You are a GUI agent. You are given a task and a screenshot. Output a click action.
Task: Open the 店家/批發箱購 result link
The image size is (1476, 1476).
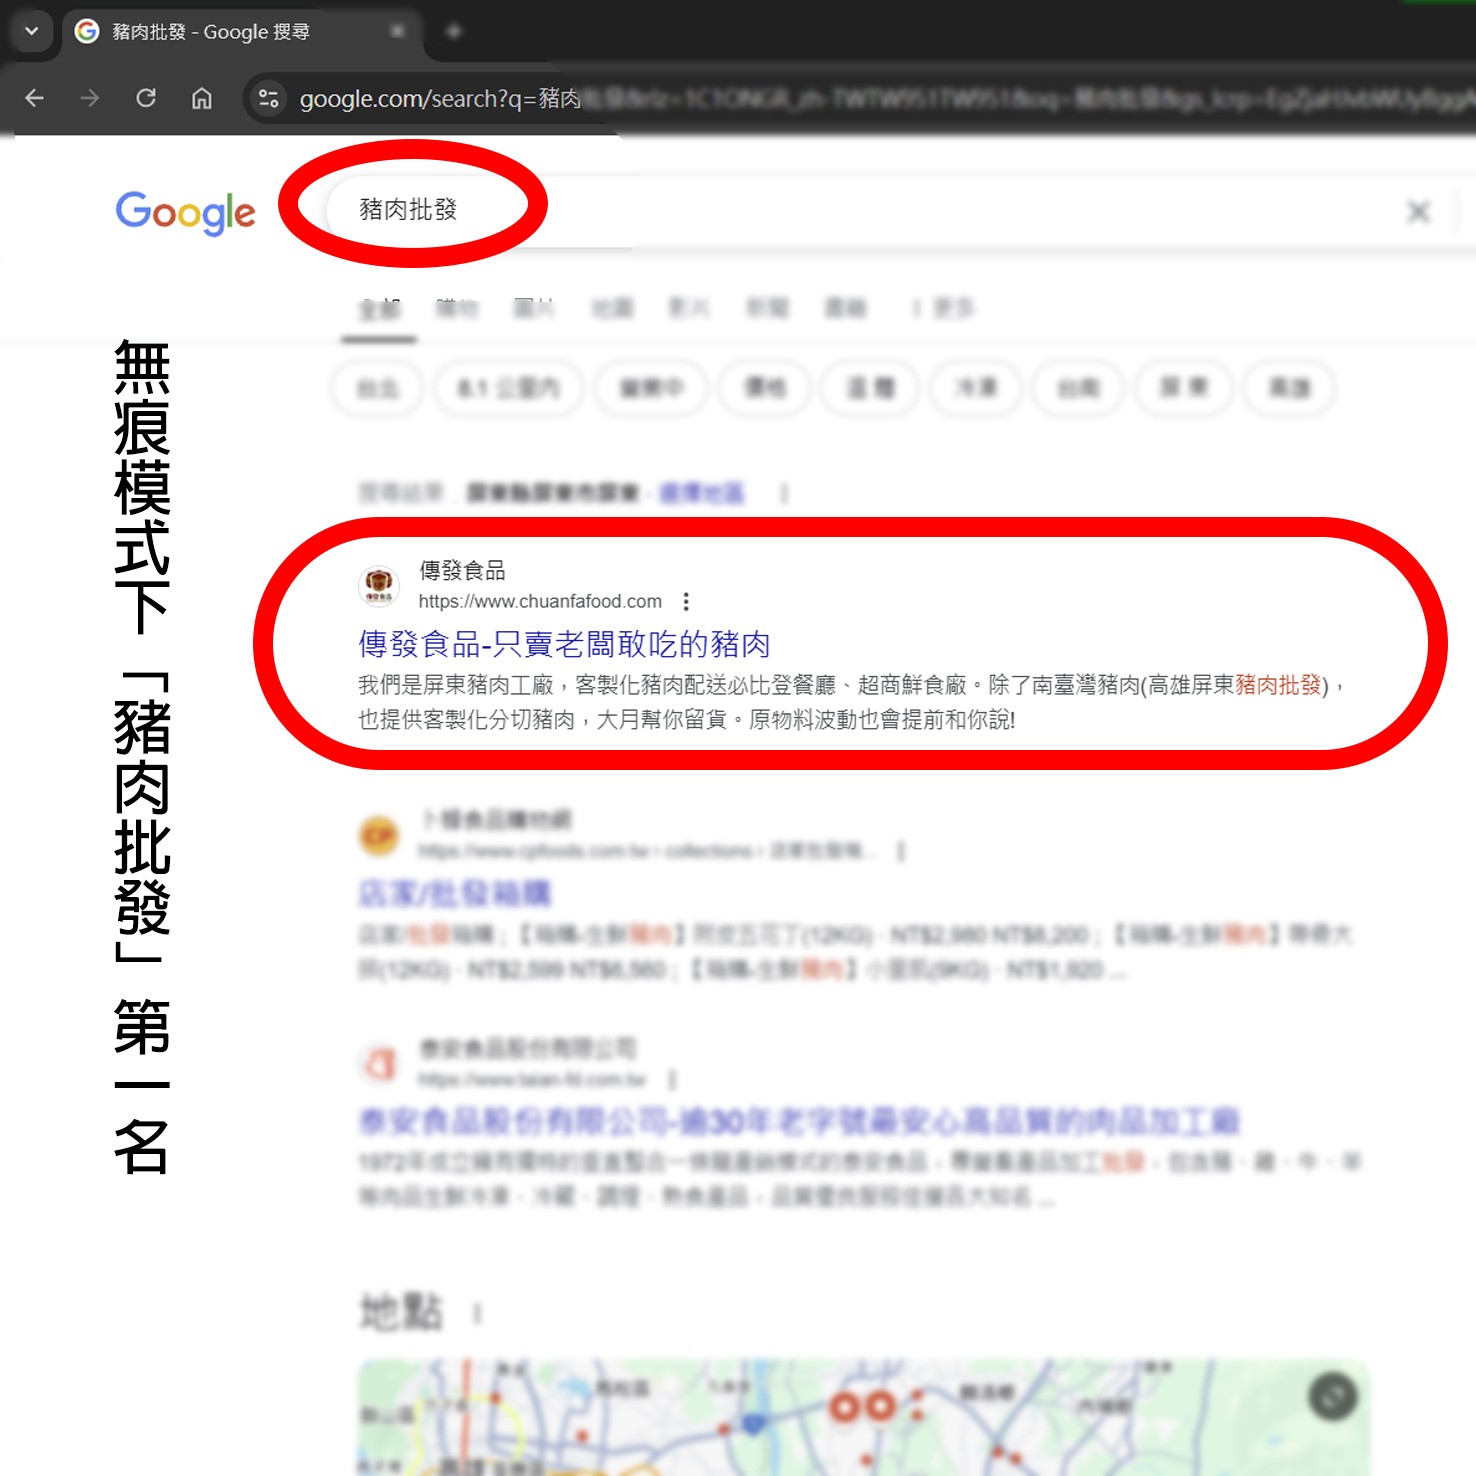tap(455, 893)
